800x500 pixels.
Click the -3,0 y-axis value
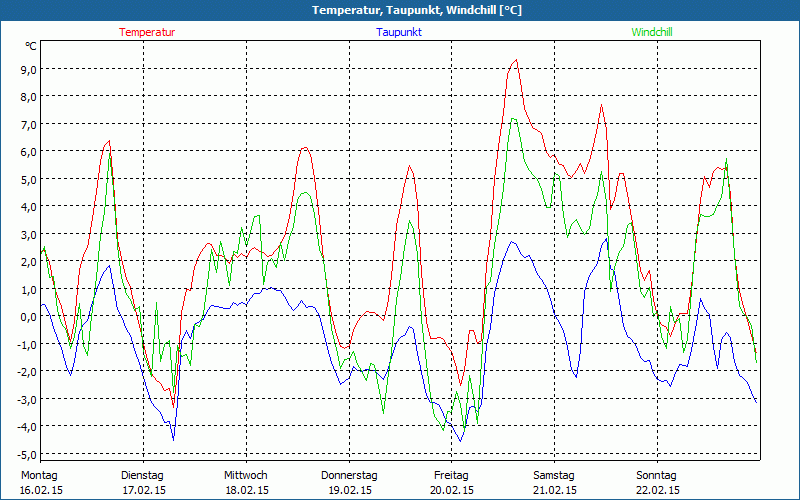[26, 400]
